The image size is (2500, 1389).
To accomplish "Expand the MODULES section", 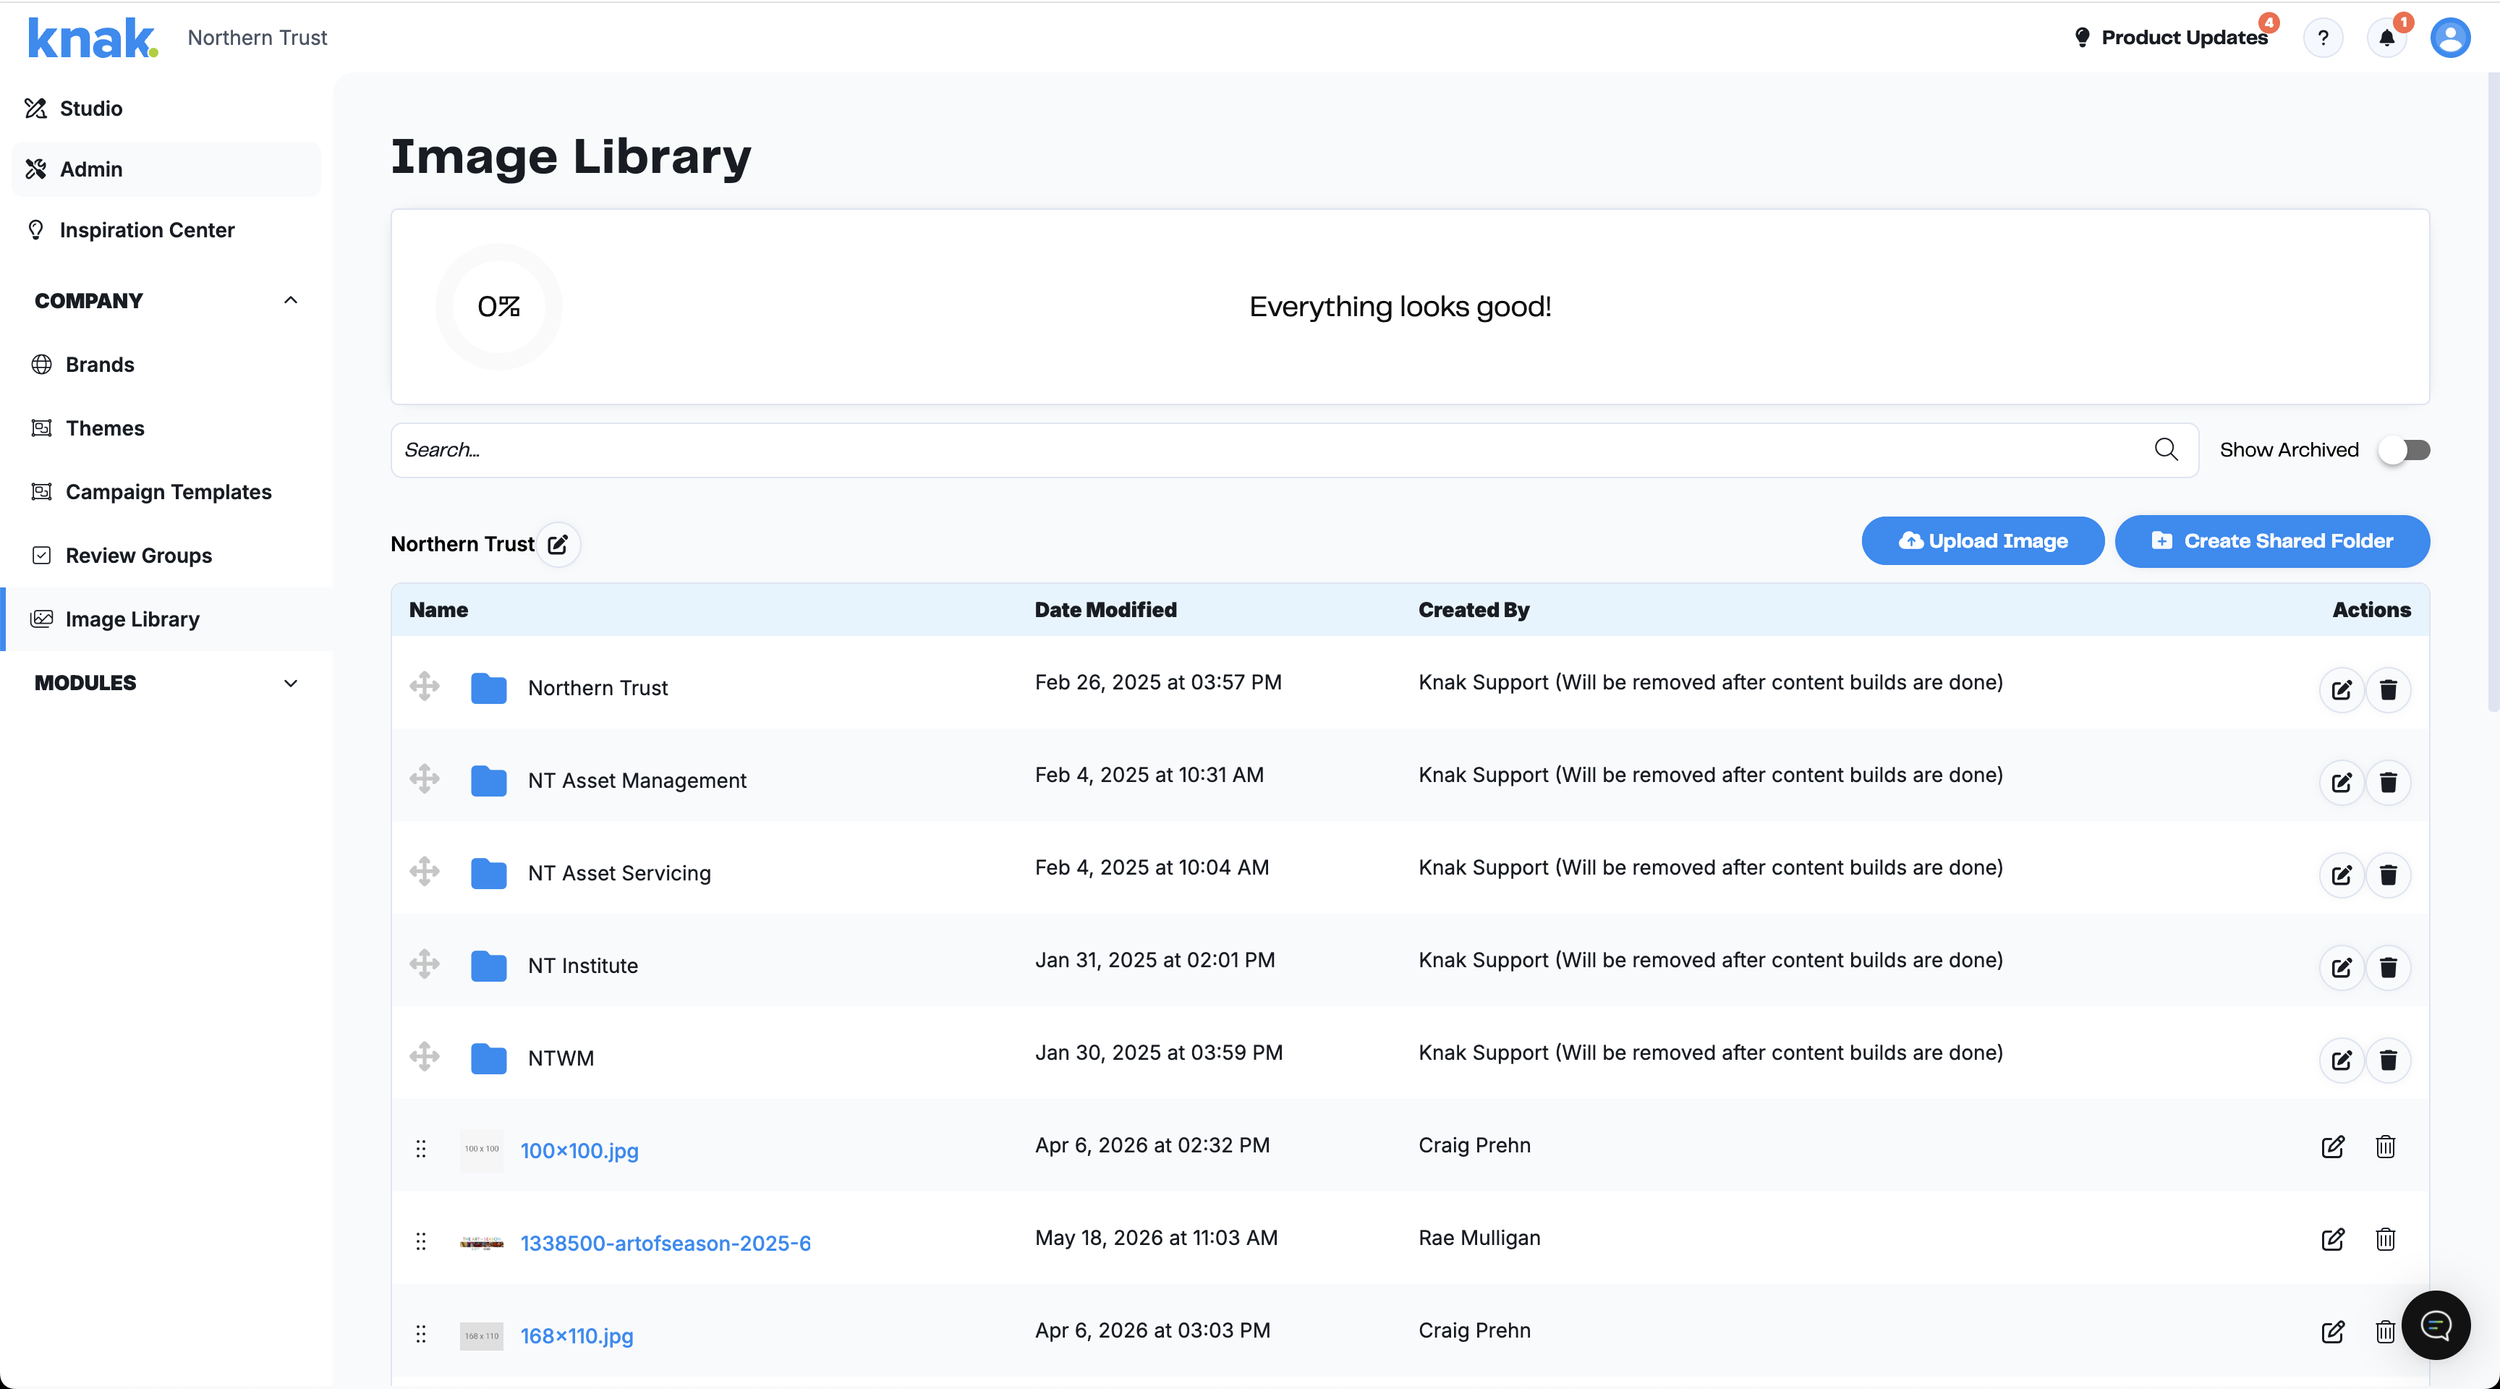I will pyautogui.click(x=291, y=683).
